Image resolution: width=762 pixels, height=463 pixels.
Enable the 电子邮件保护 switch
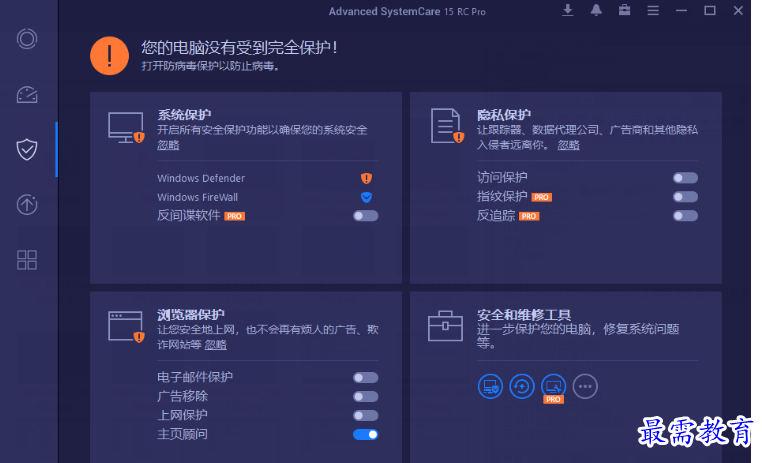click(x=365, y=377)
